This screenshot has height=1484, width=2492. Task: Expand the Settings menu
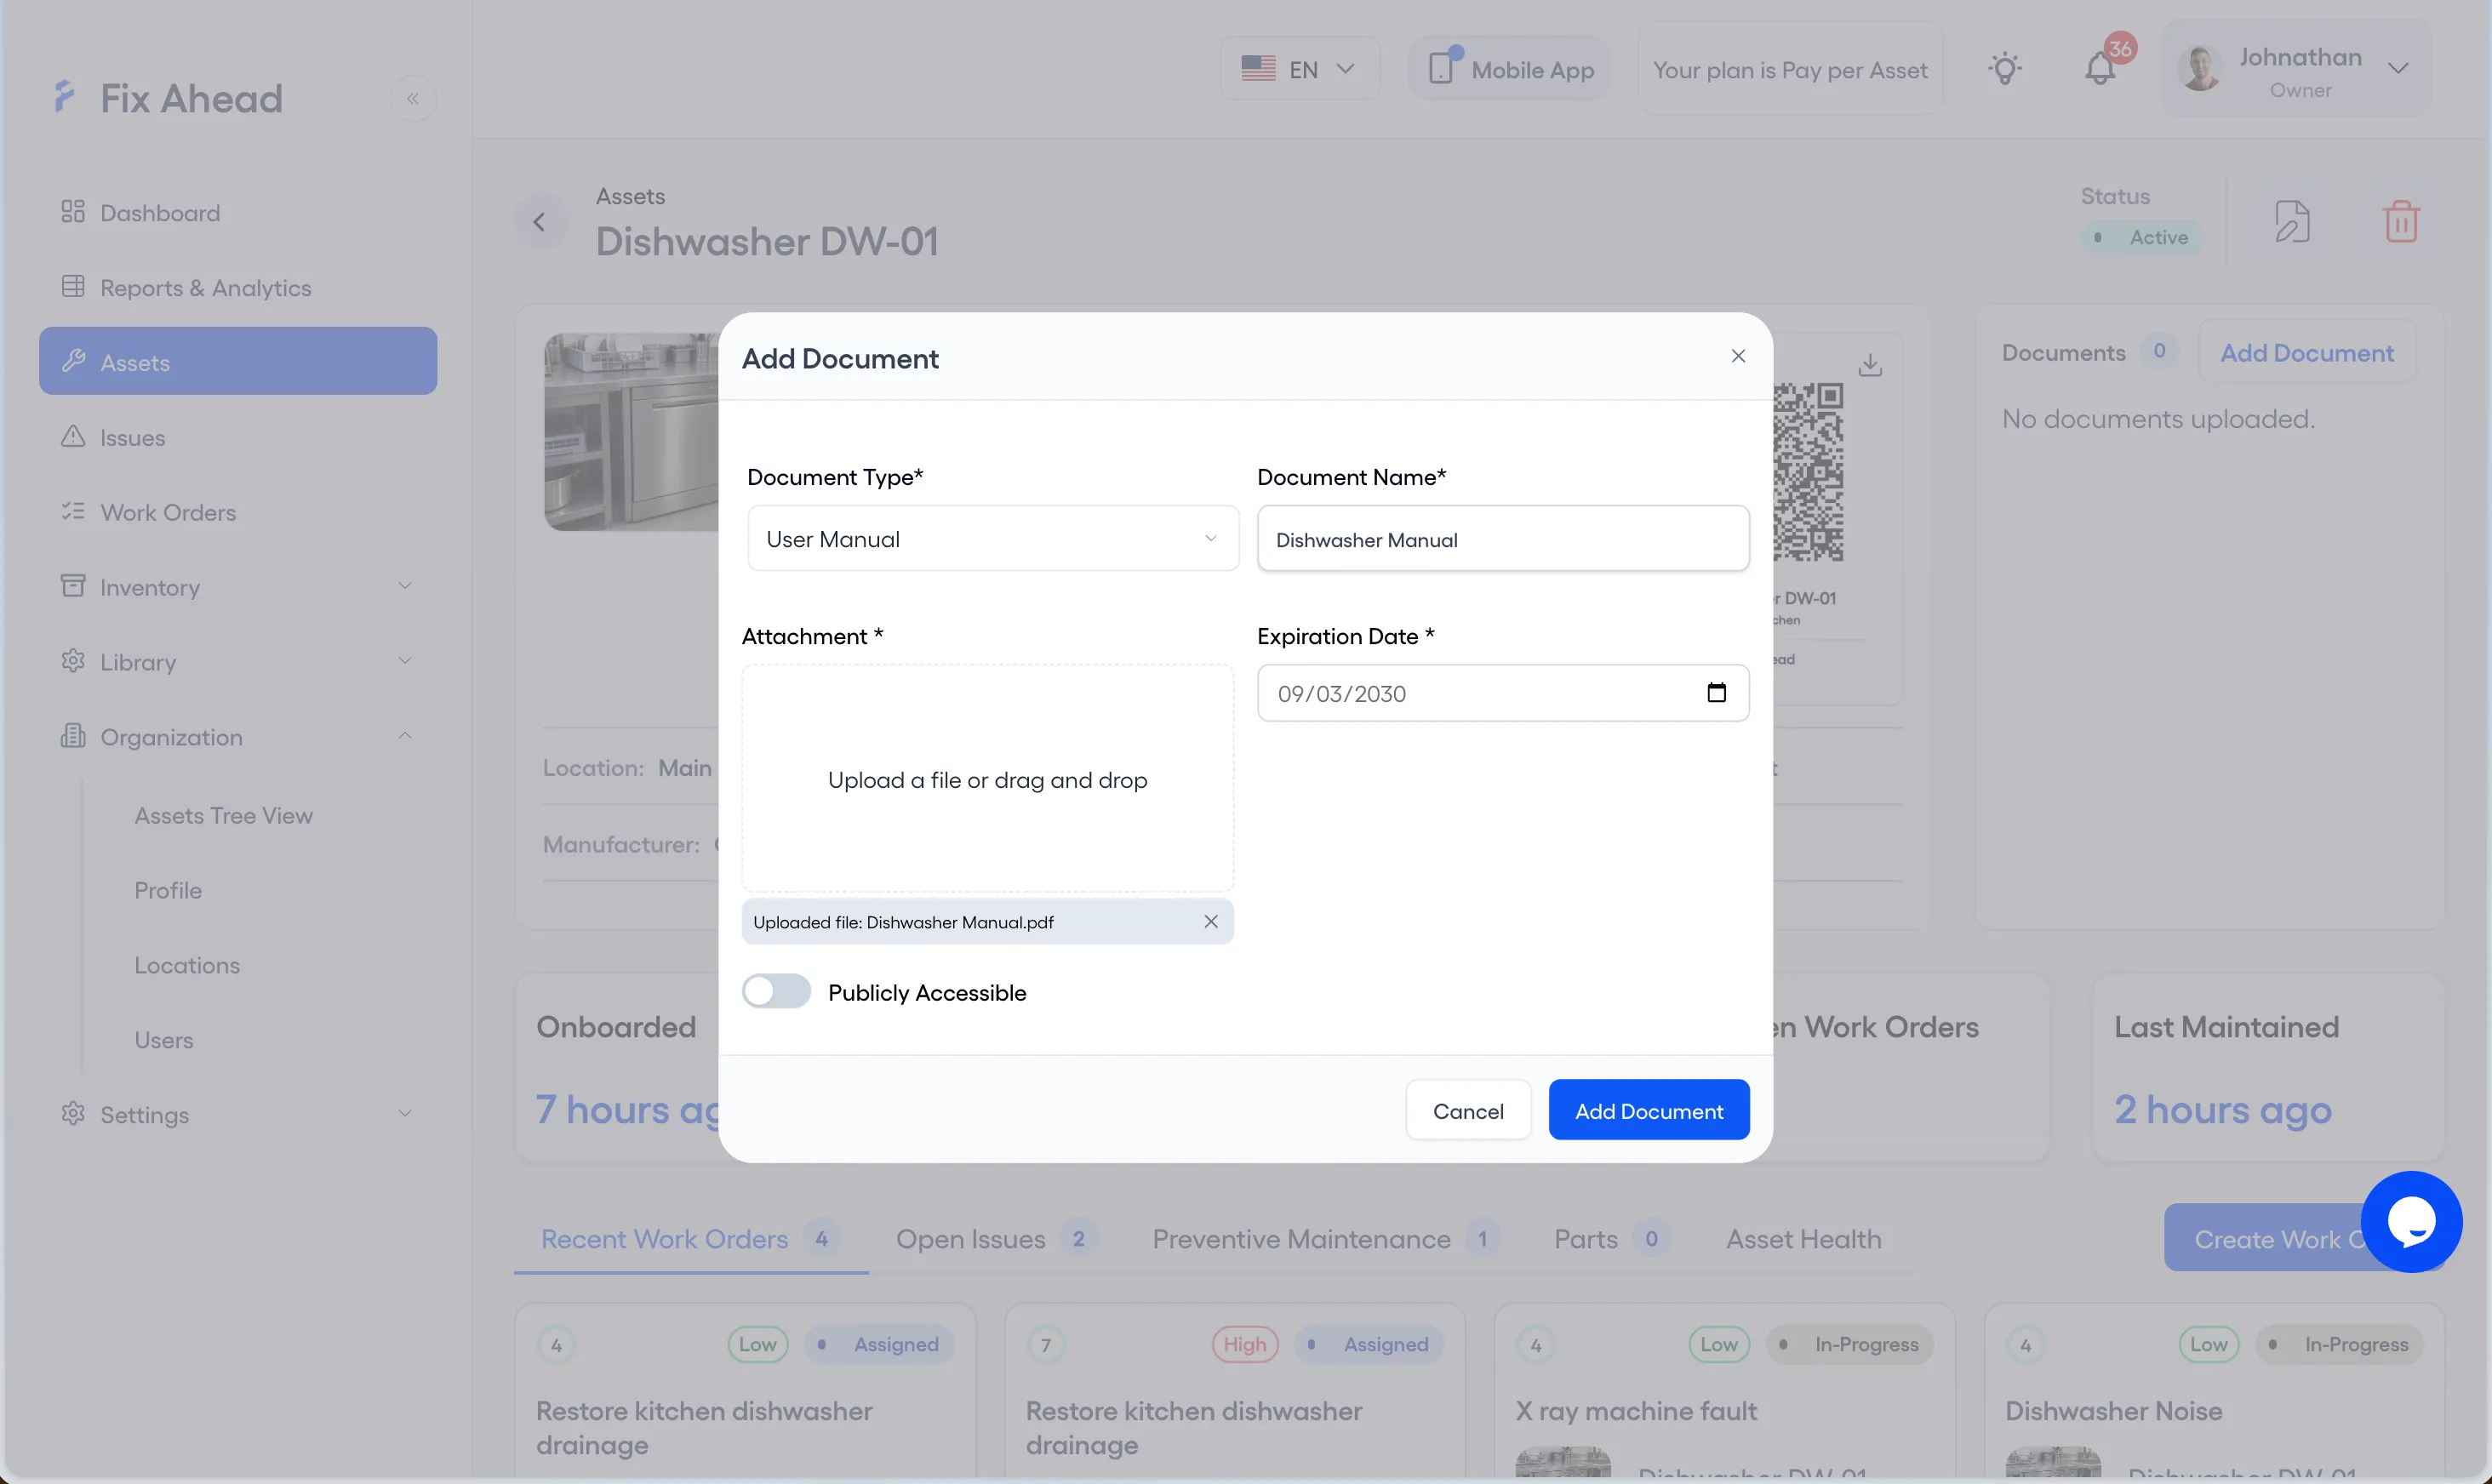click(x=238, y=1114)
